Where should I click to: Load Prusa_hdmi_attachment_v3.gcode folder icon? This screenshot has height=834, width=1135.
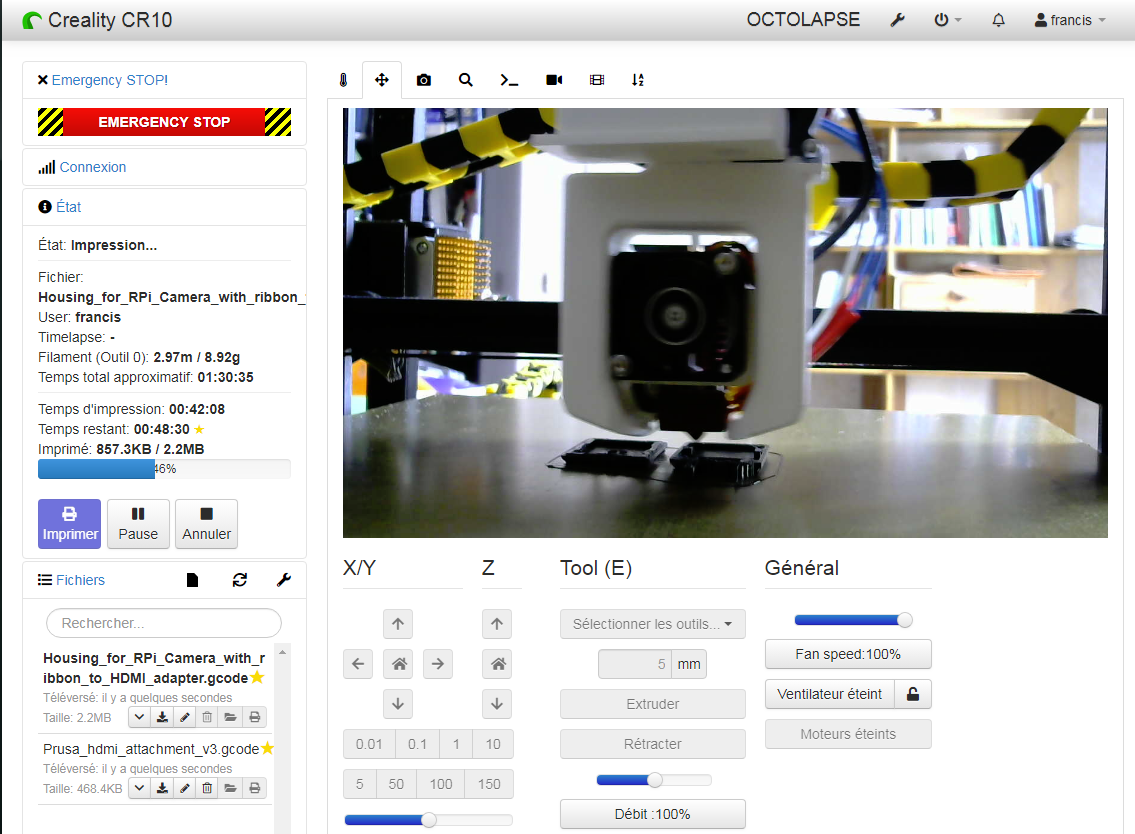pos(230,788)
